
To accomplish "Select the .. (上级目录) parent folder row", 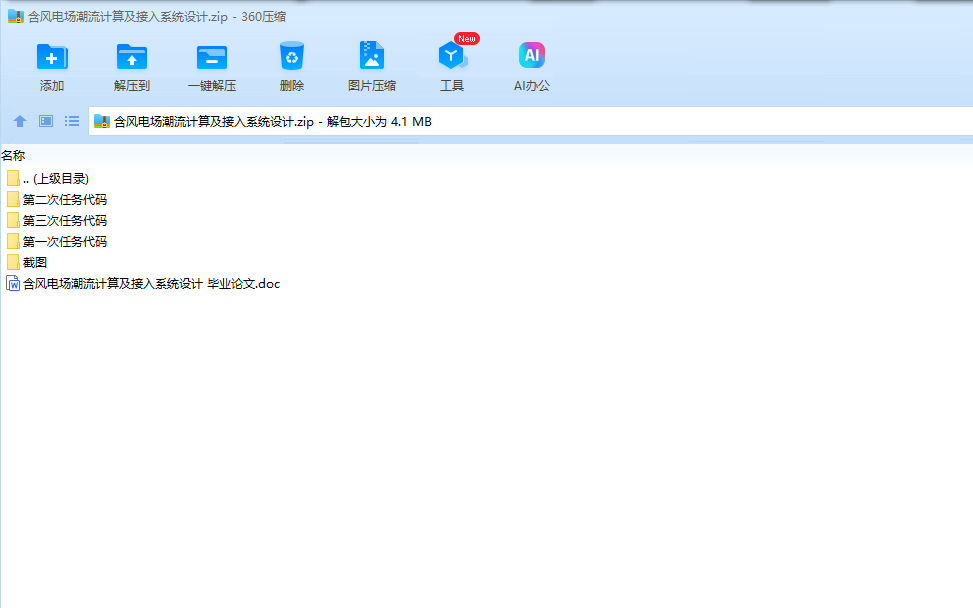I will pyautogui.click(x=48, y=179).
